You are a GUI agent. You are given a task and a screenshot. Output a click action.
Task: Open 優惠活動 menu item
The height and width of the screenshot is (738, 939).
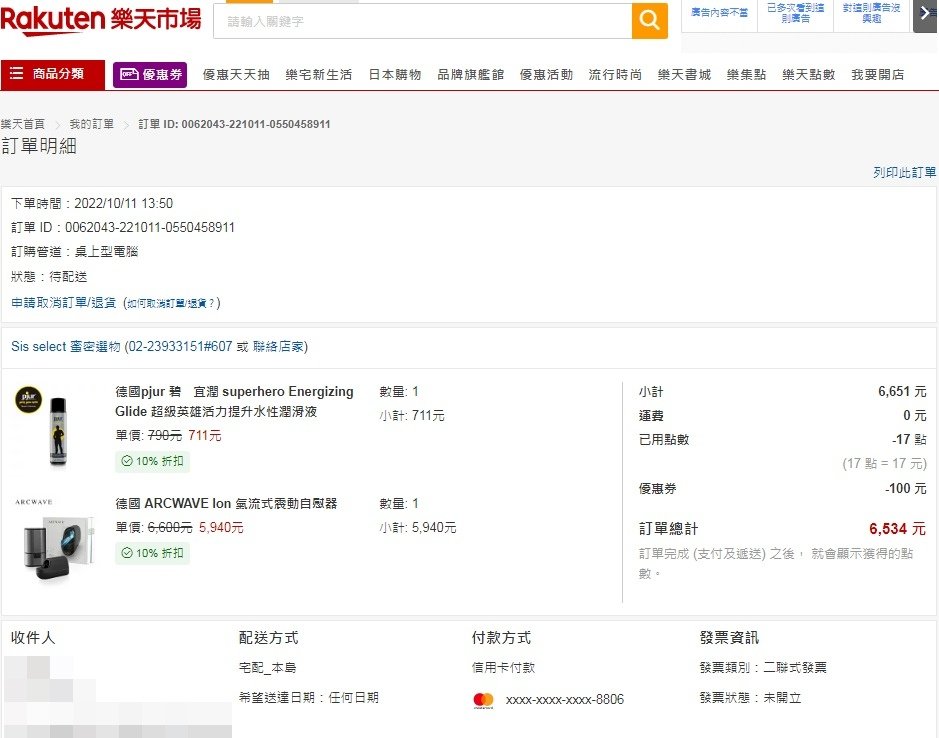pos(546,75)
